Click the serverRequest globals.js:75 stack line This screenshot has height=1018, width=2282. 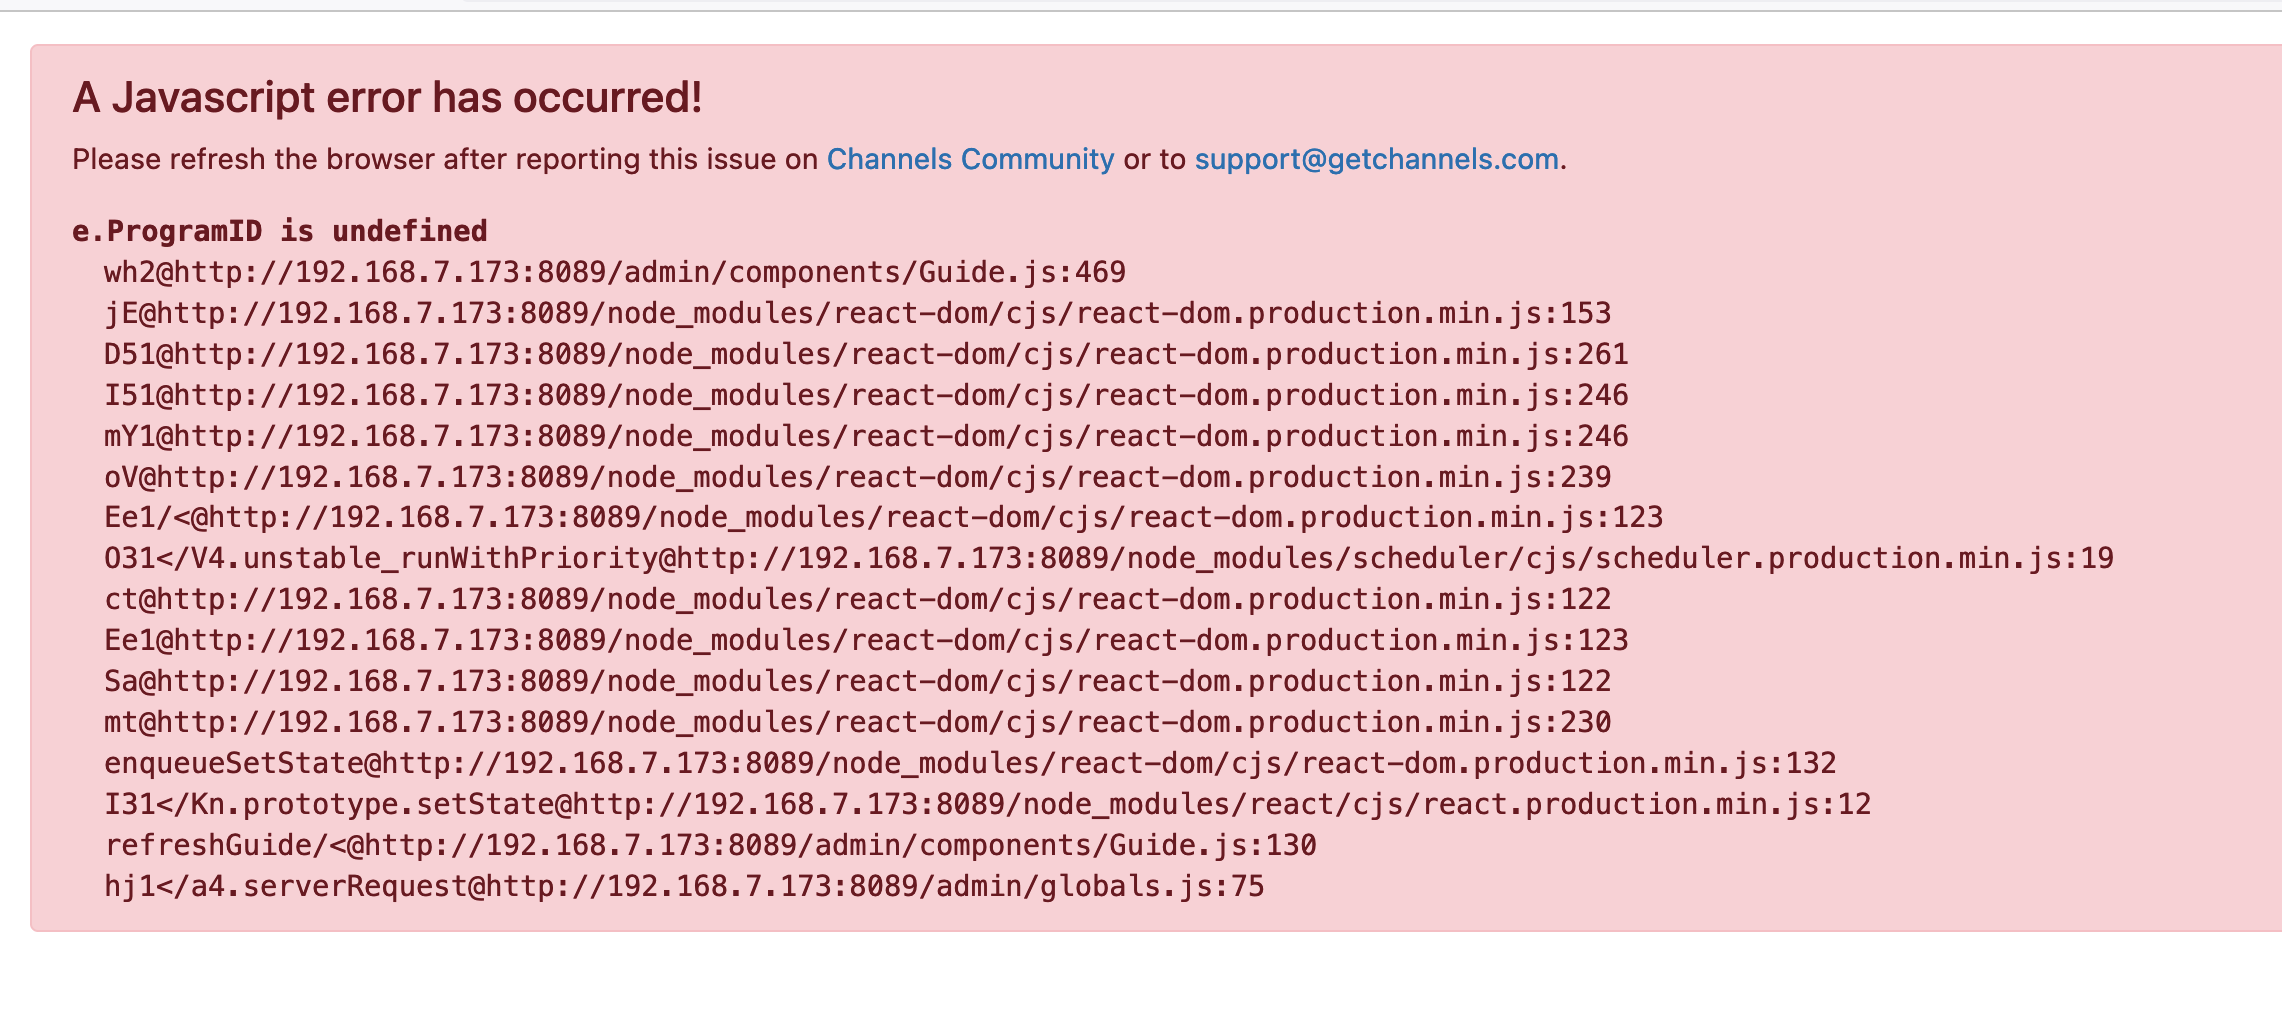pyautogui.click(x=684, y=886)
